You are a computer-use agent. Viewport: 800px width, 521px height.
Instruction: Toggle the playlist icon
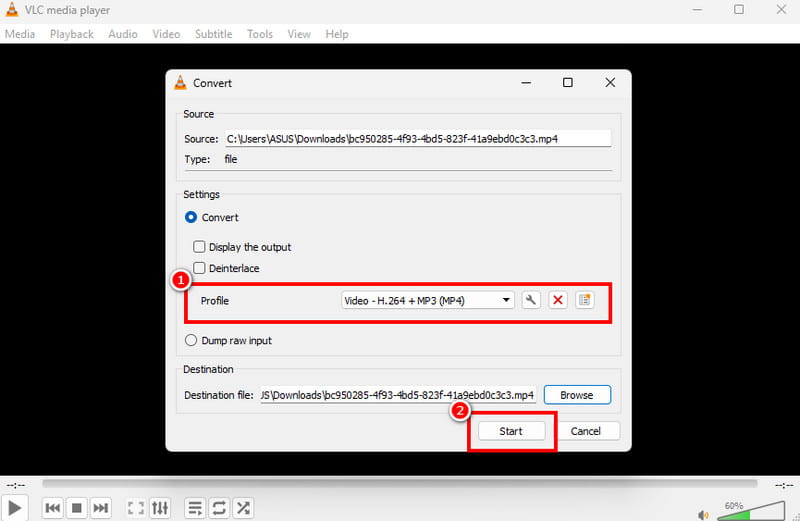(195, 508)
